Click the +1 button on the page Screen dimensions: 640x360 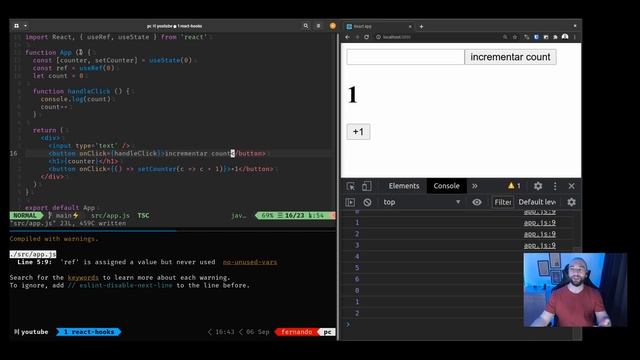358,132
